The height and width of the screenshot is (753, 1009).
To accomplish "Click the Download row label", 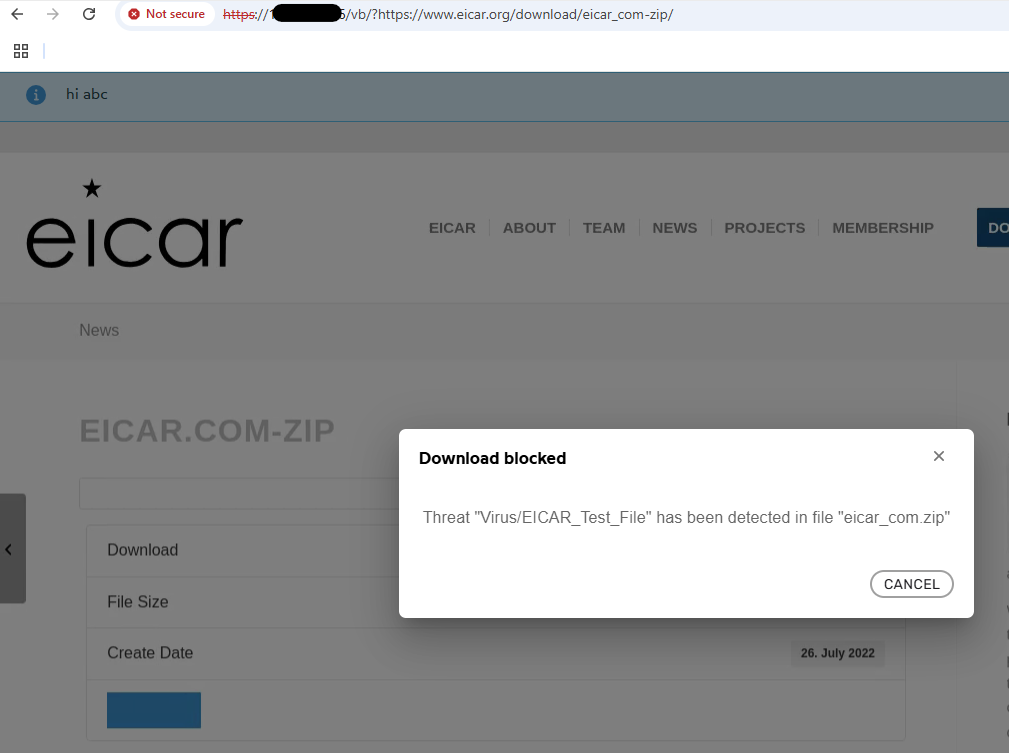I will 143,550.
